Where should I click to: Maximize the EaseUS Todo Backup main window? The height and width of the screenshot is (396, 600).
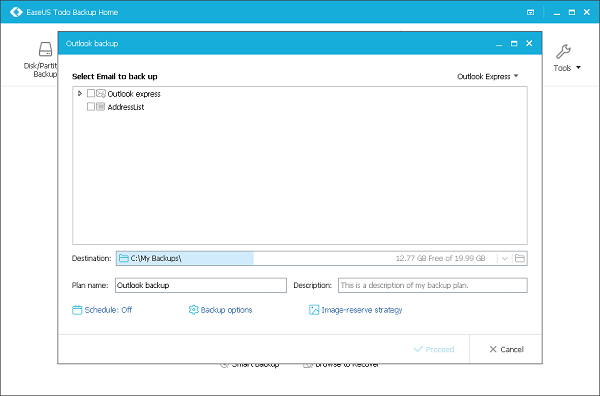click(572, 12)
